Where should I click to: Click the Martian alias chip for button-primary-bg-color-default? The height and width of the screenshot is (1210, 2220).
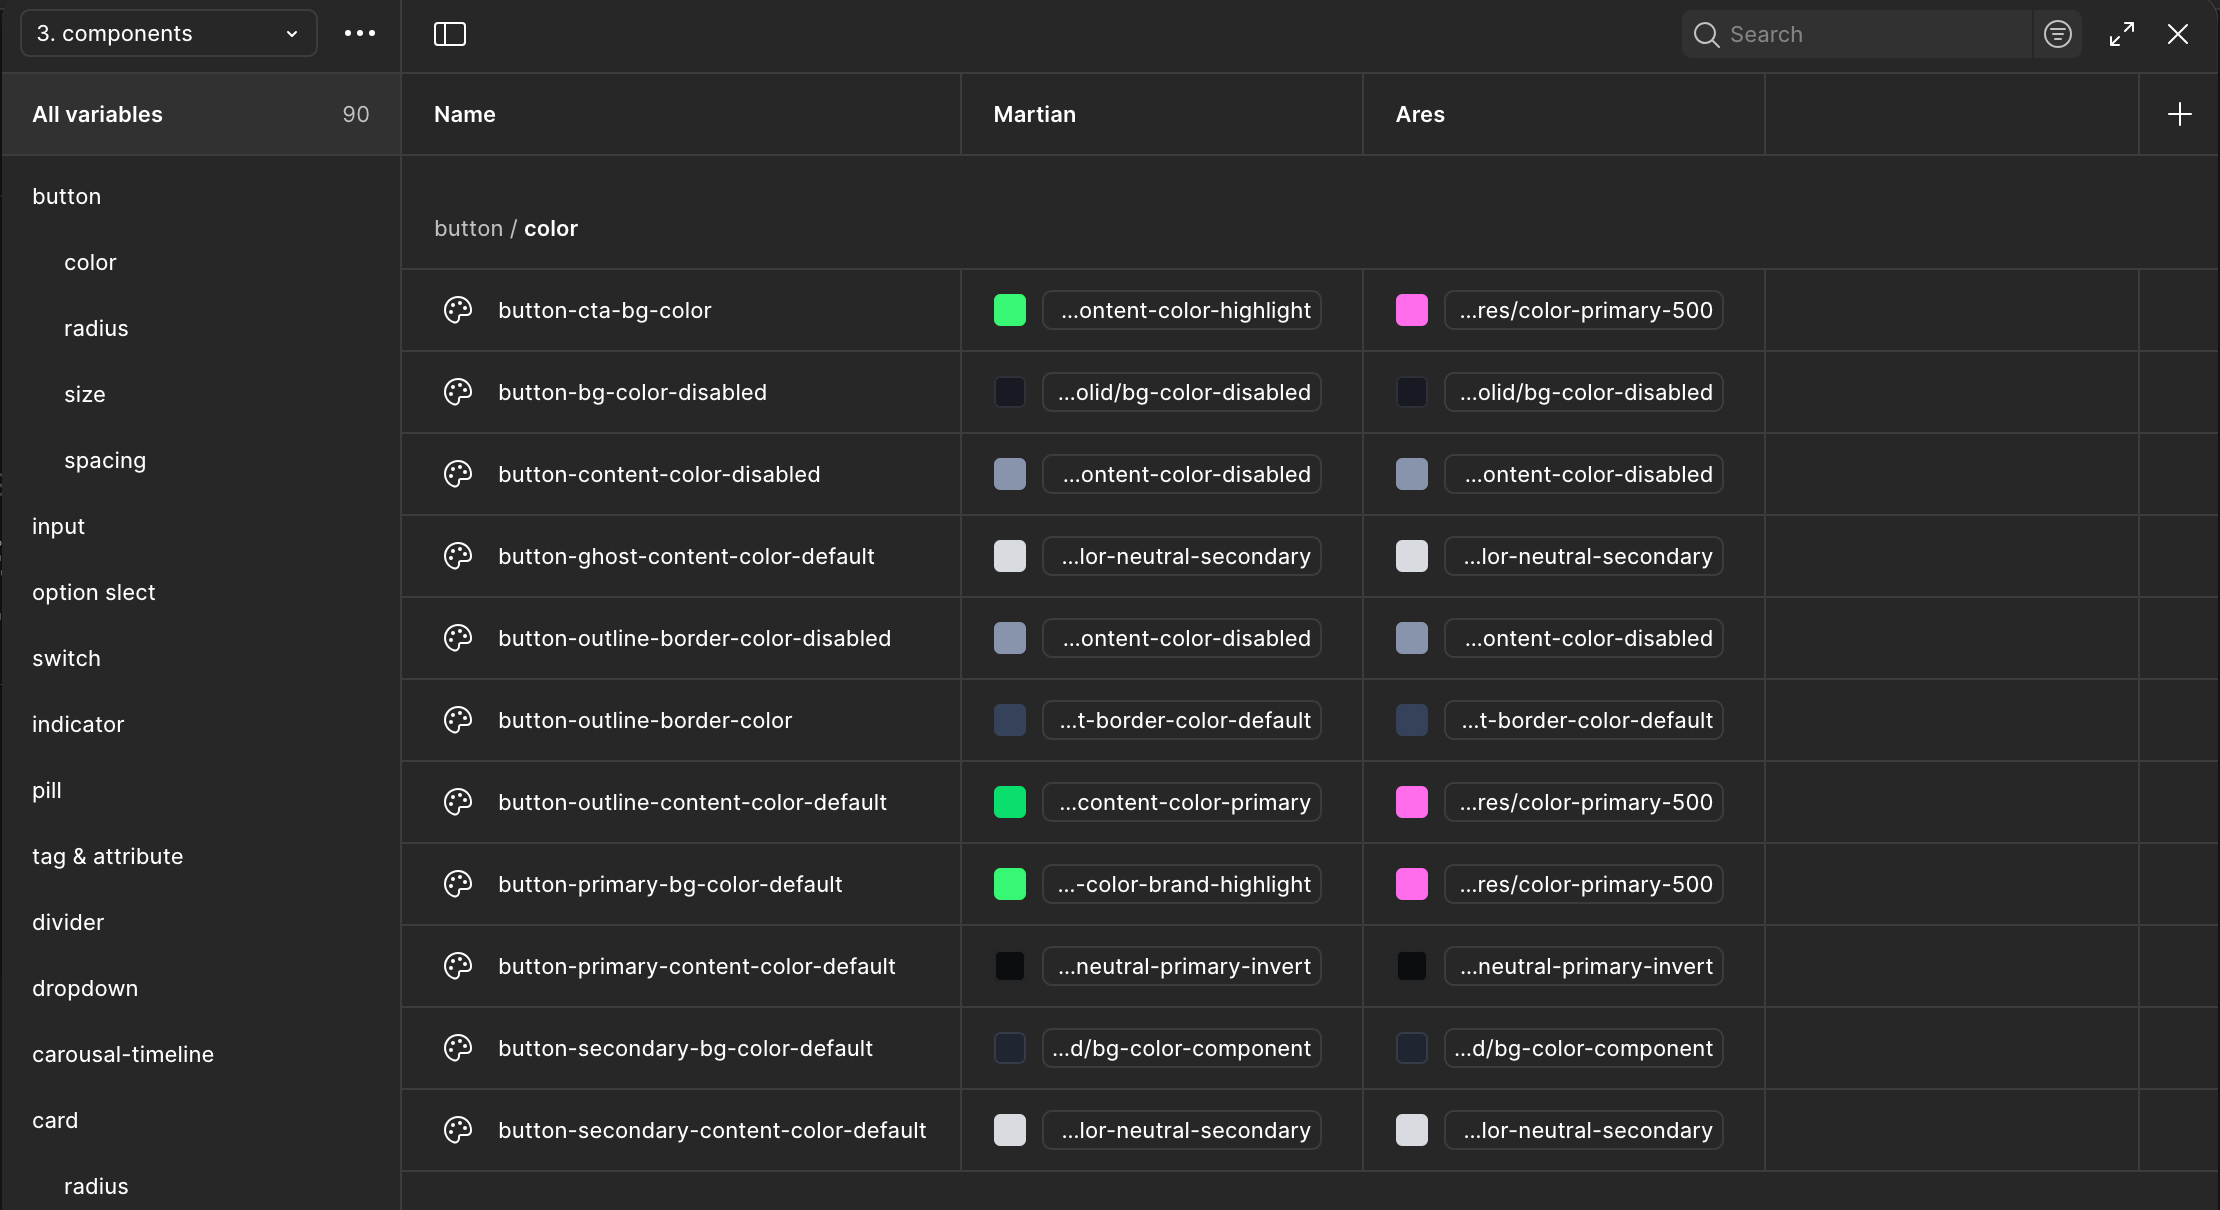[x=1182, y=884]
